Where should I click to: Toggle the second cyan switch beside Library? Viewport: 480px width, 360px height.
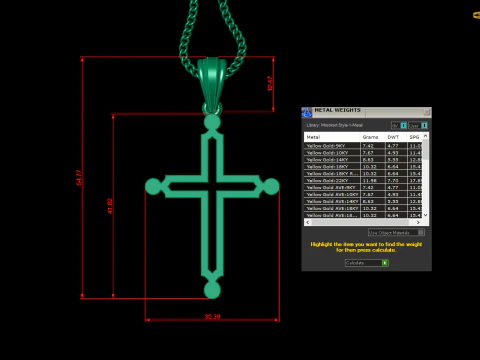(x=424, y=125)
